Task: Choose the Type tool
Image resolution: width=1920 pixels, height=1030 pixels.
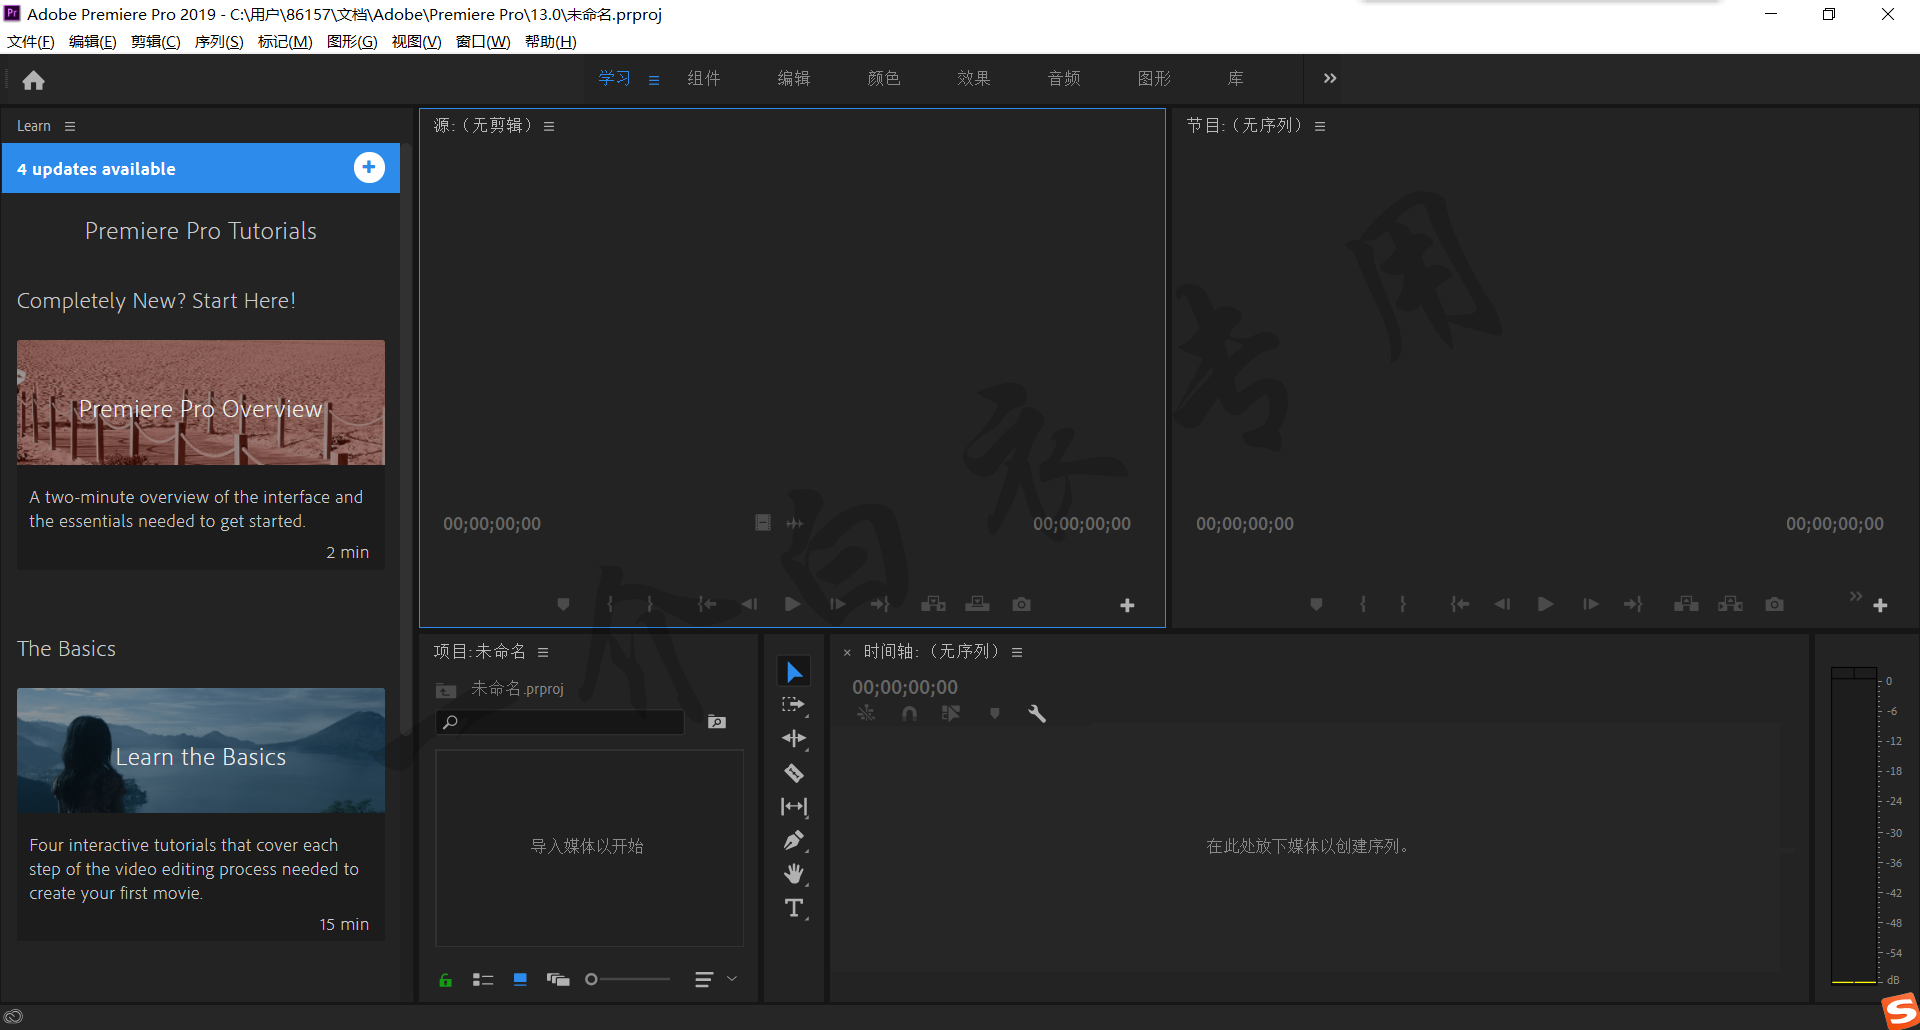Action: tap(794, 908)
